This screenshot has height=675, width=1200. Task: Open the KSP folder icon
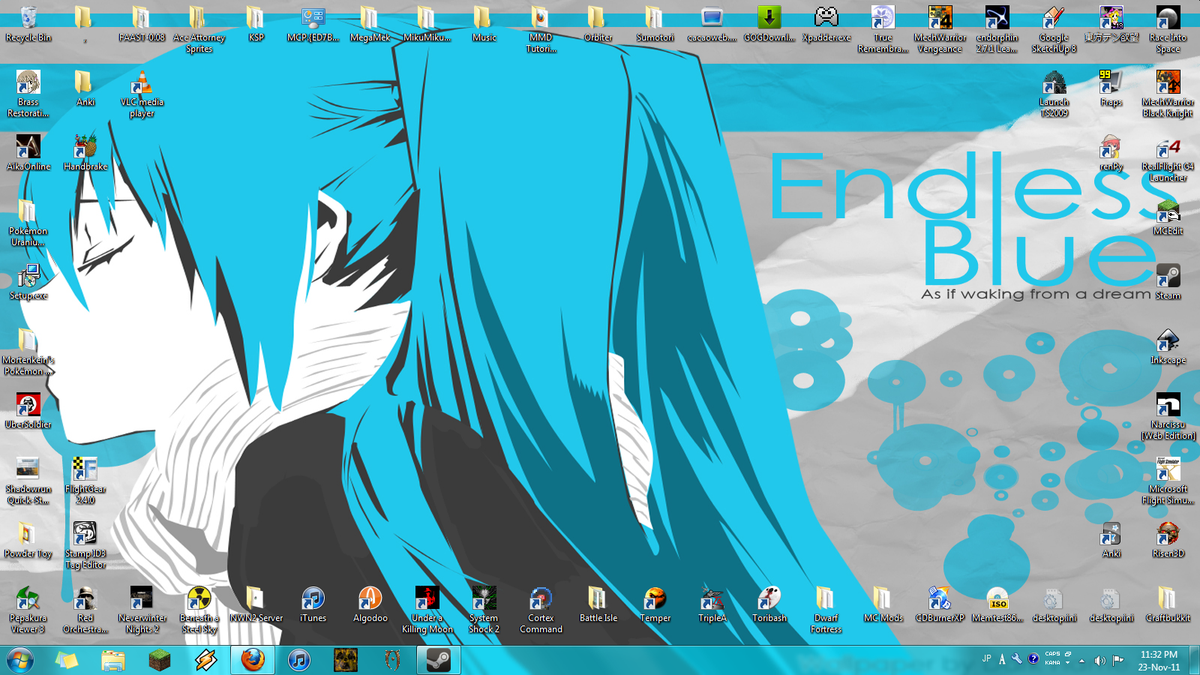click(256, 25)
